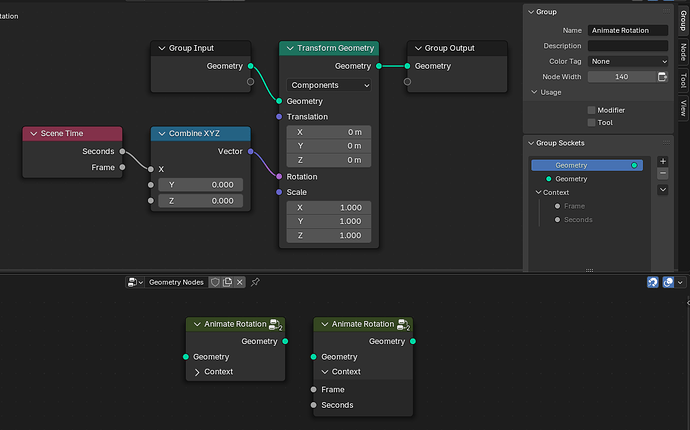The width and height of the screenshot is (690, 430).
Task: Click Transform Geometry Translation input socket
Action: 279,117
